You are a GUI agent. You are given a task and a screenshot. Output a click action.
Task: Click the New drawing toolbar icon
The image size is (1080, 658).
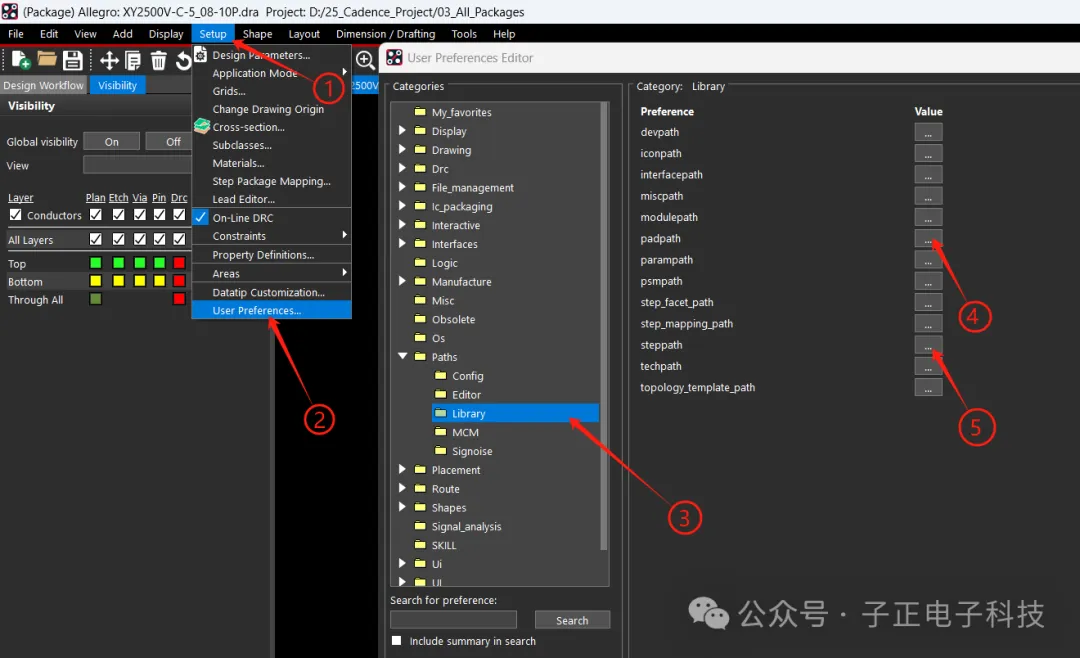tap(21, 61)
